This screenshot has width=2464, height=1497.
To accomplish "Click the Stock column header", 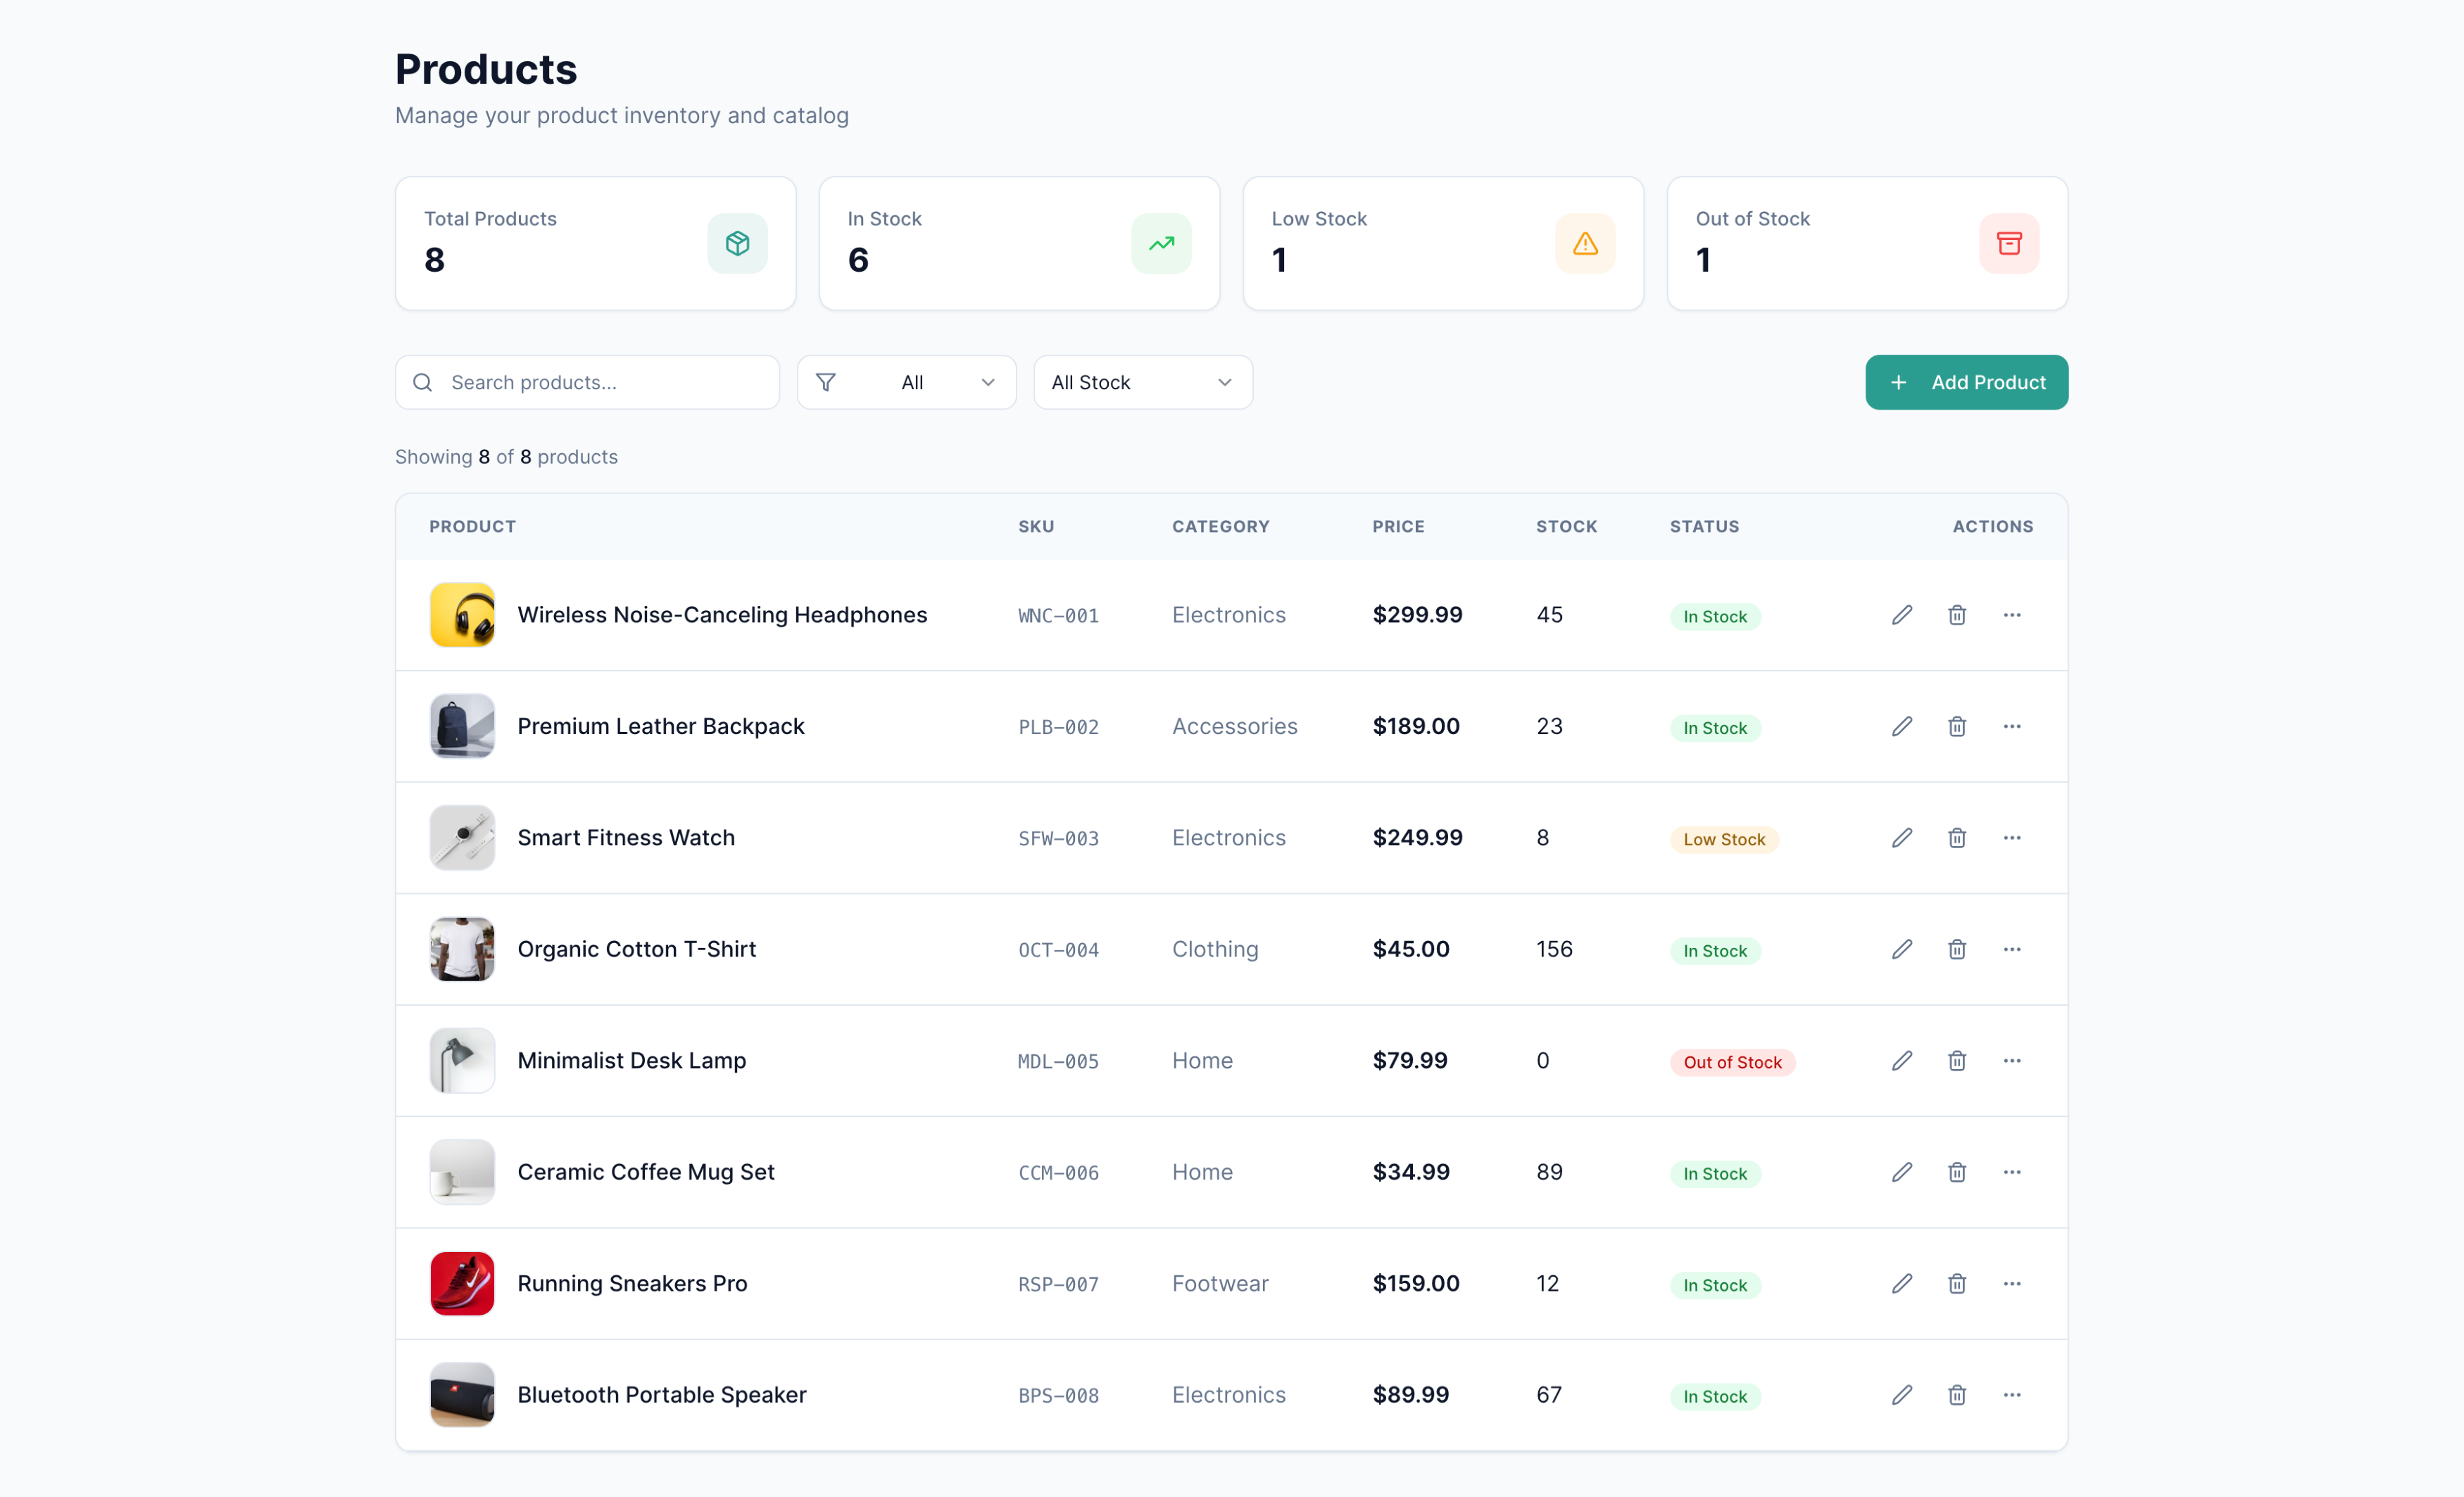I will [x=1566, y=526].
